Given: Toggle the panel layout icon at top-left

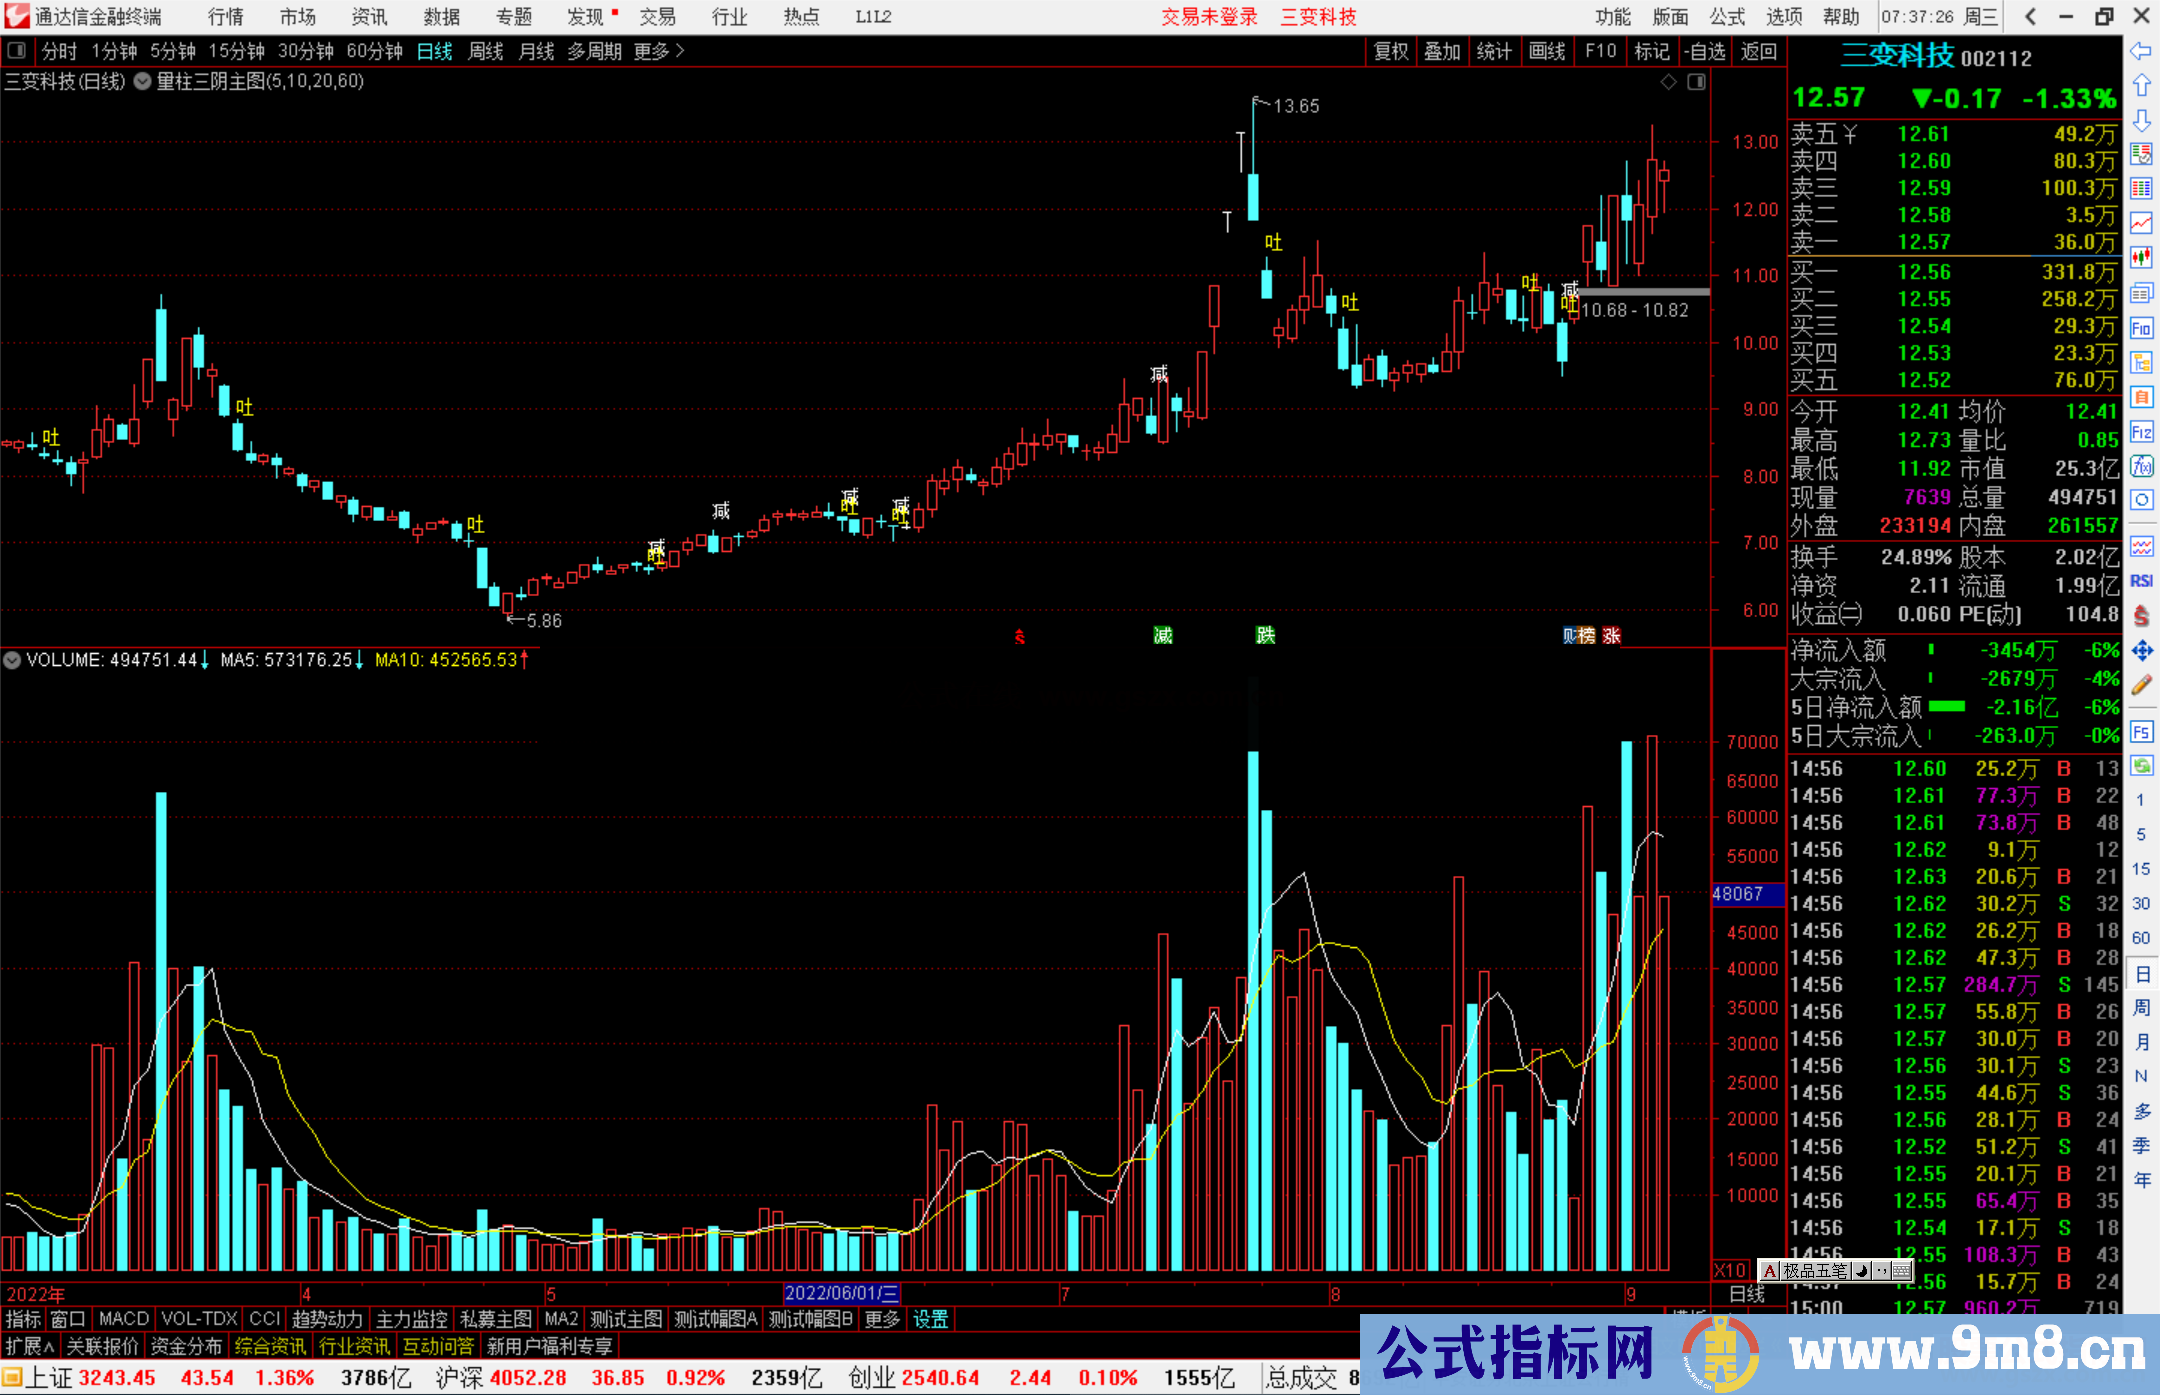Looking at the screenshot, I should pyautogui.click(x=17, y=51).
